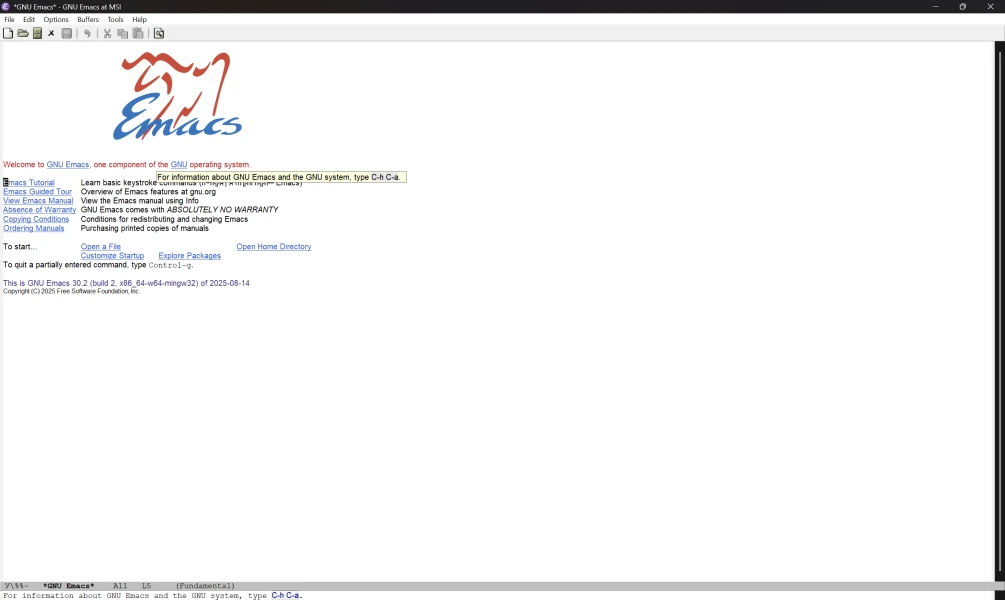Open the File menu
1005x600 pixels.
(x=9, y=19)
